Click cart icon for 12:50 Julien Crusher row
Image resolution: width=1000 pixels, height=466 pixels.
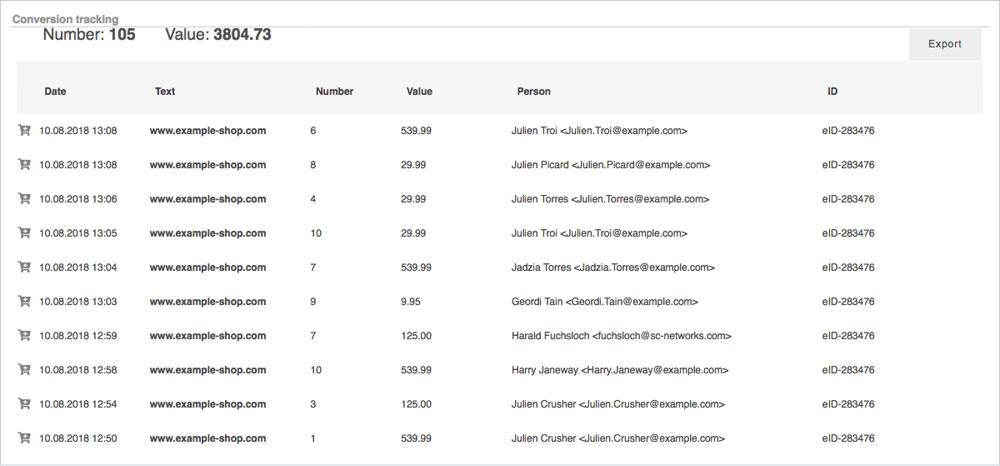(24, 438)
